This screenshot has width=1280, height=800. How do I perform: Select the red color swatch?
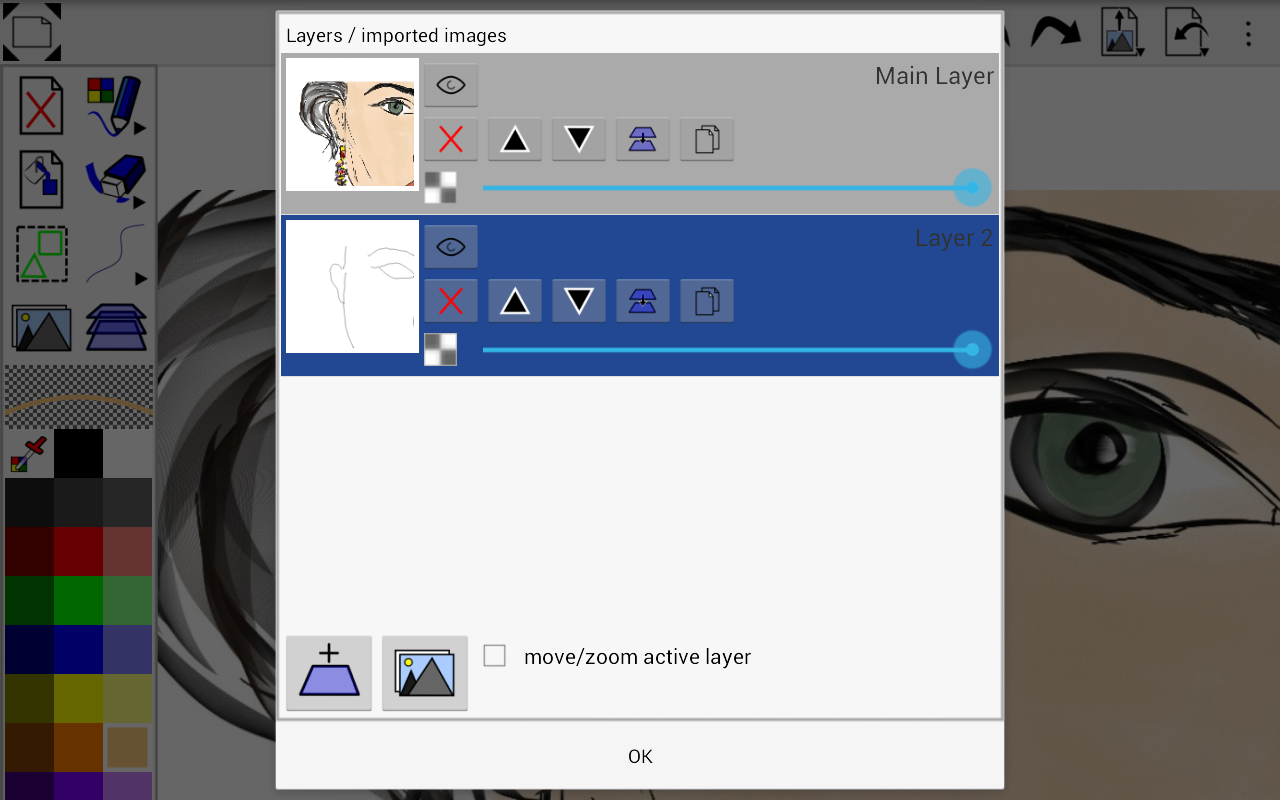pos(78,551)
